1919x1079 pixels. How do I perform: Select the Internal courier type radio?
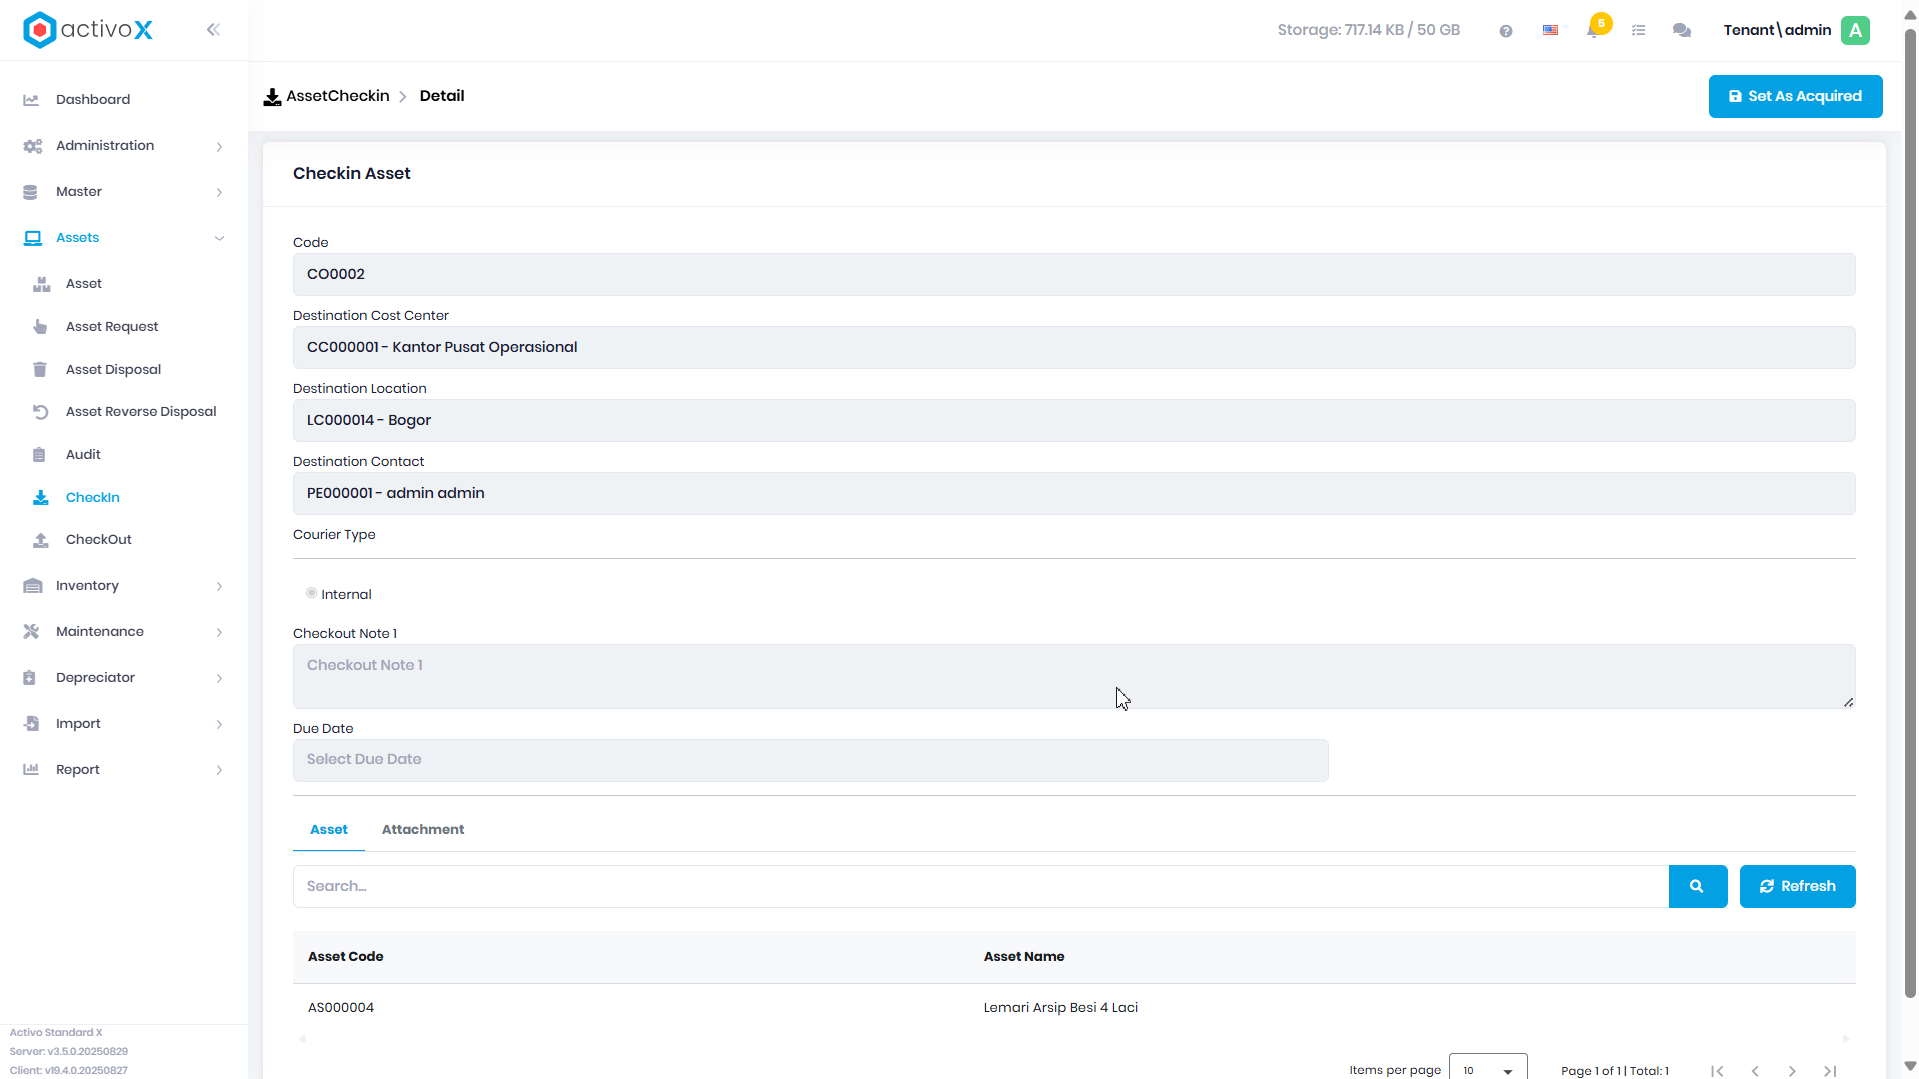pyautogui.click(x=311, y=593)
